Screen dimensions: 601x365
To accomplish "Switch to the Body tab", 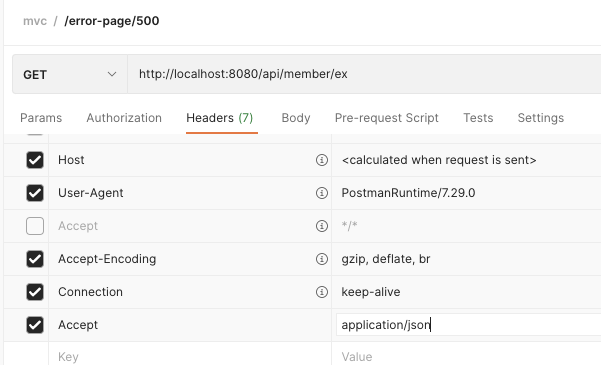I will pyautogui.click(x=296, y=118).
